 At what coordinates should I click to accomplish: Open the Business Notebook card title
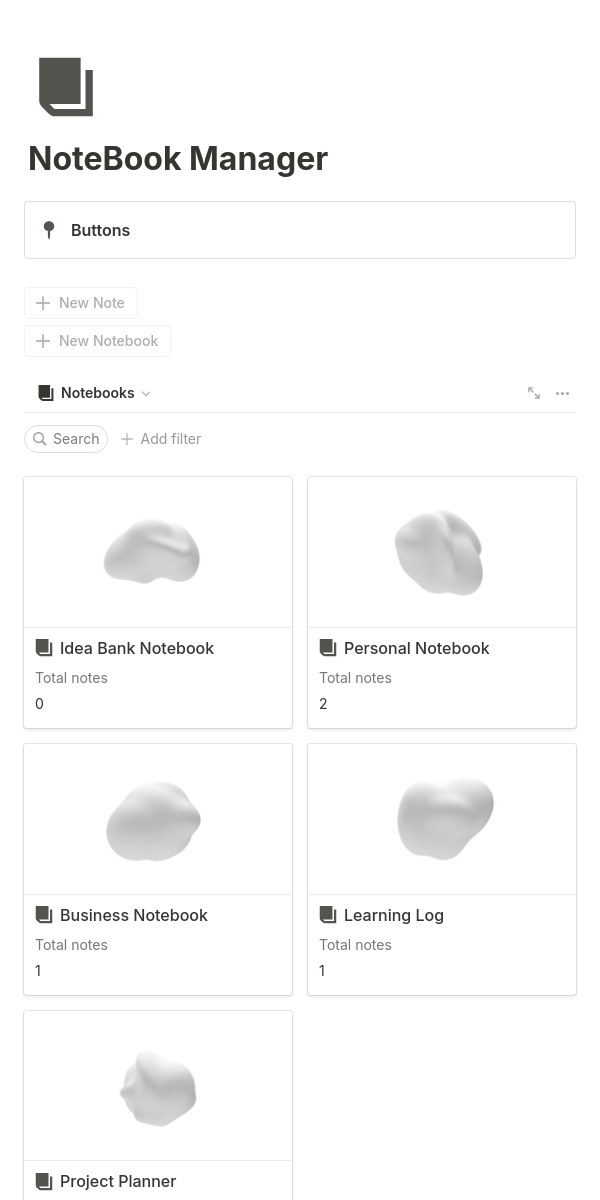(133, 915)
